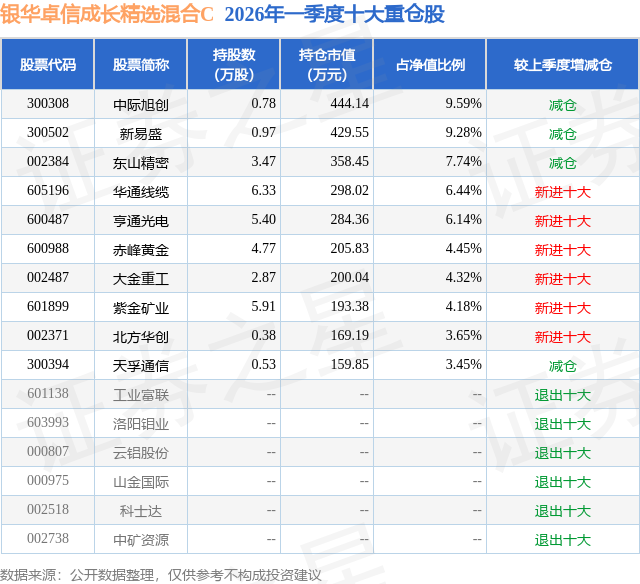This screenshot has height=584, width=640.
Task: Click 新进十大 in the 紫金矿业 row
Action: 563,308
